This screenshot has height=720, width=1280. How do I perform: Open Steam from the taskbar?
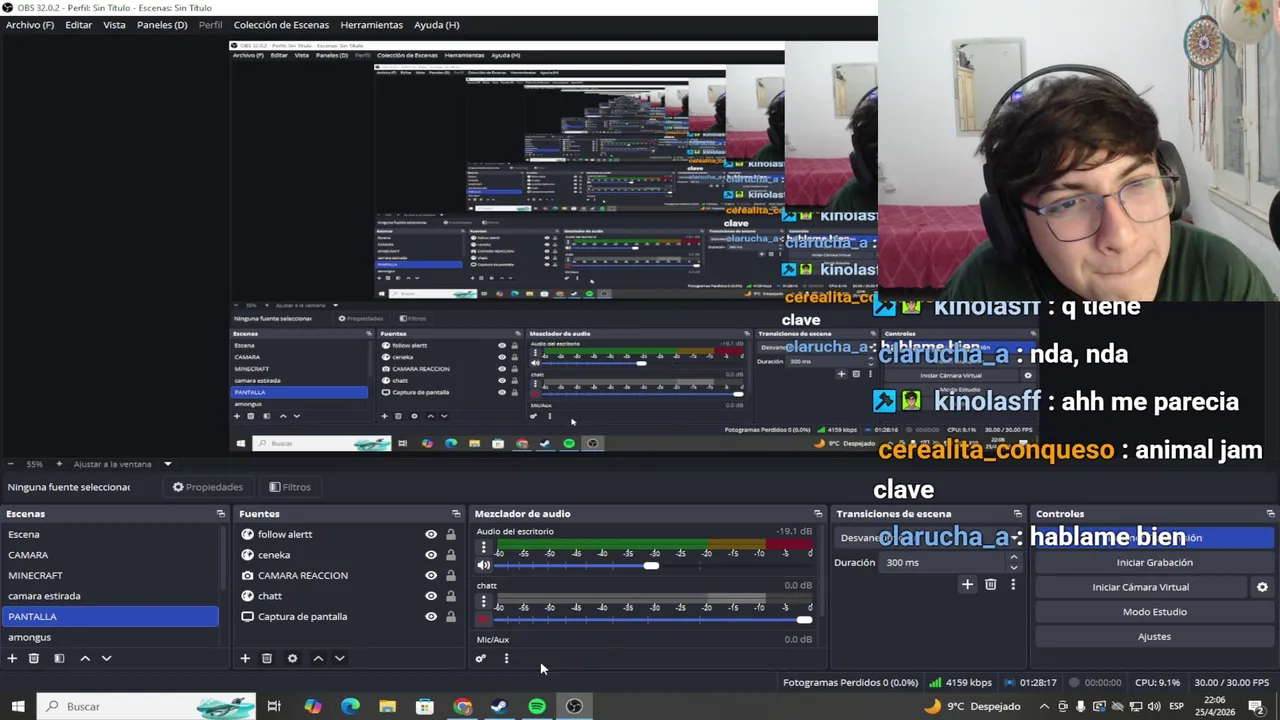coord(499,706)
